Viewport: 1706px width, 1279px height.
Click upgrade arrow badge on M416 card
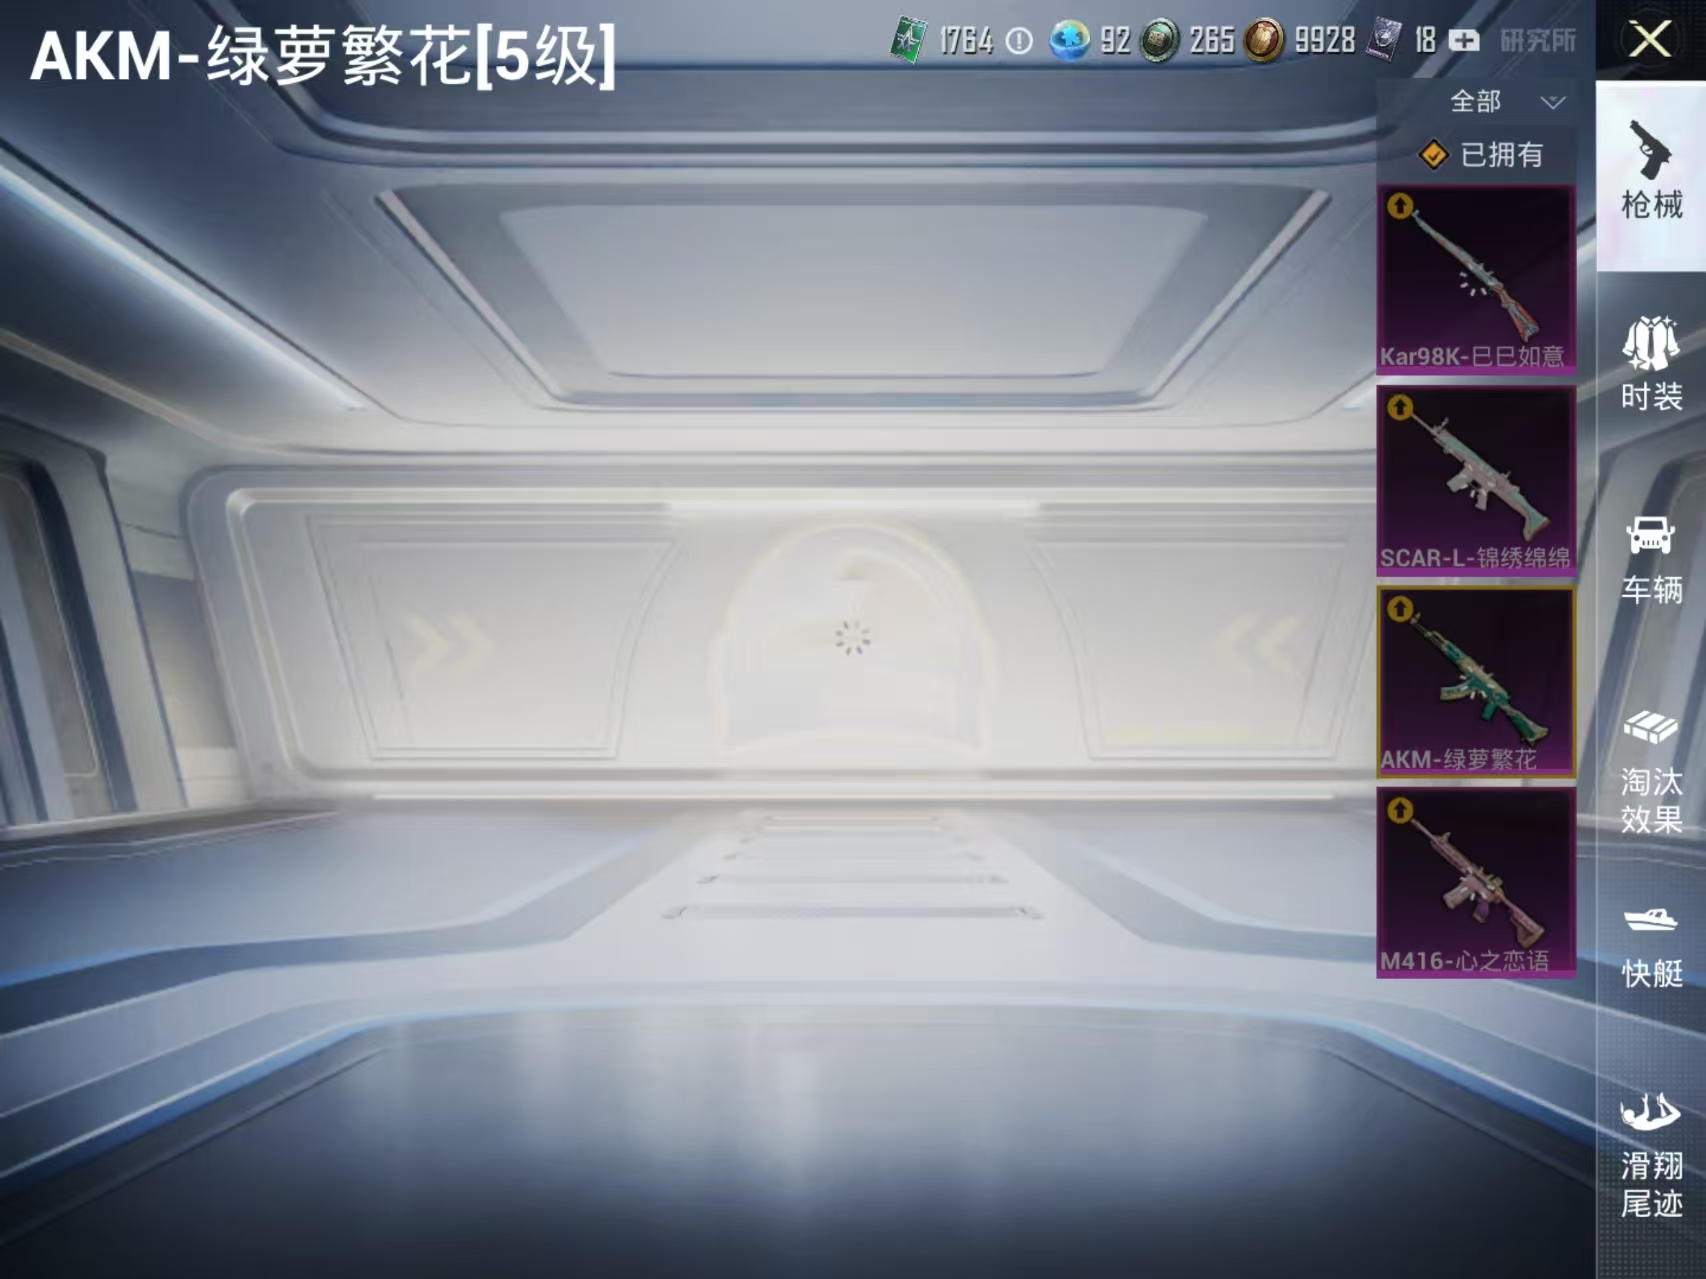point(1400,810)
